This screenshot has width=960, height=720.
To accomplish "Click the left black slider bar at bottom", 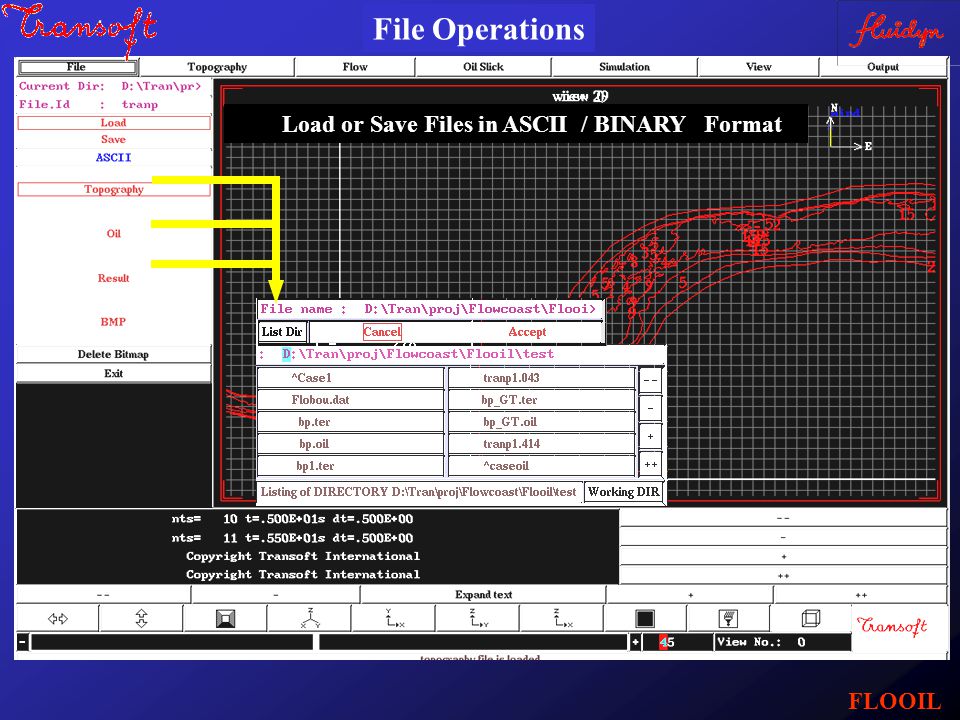I will [x=172, y=642].
